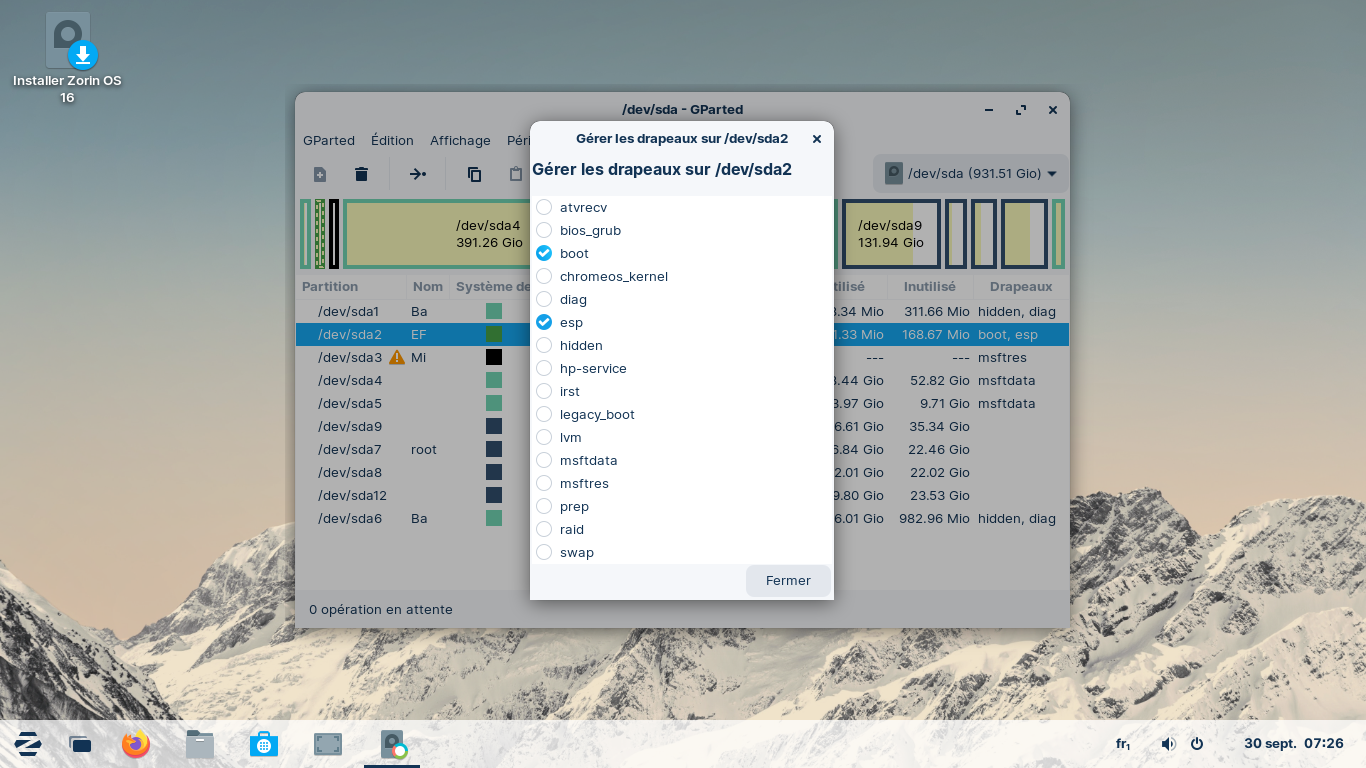Open the Software store taskbar icon
Viewport: 1366px width, 768px height.
(x=264, y=744)
